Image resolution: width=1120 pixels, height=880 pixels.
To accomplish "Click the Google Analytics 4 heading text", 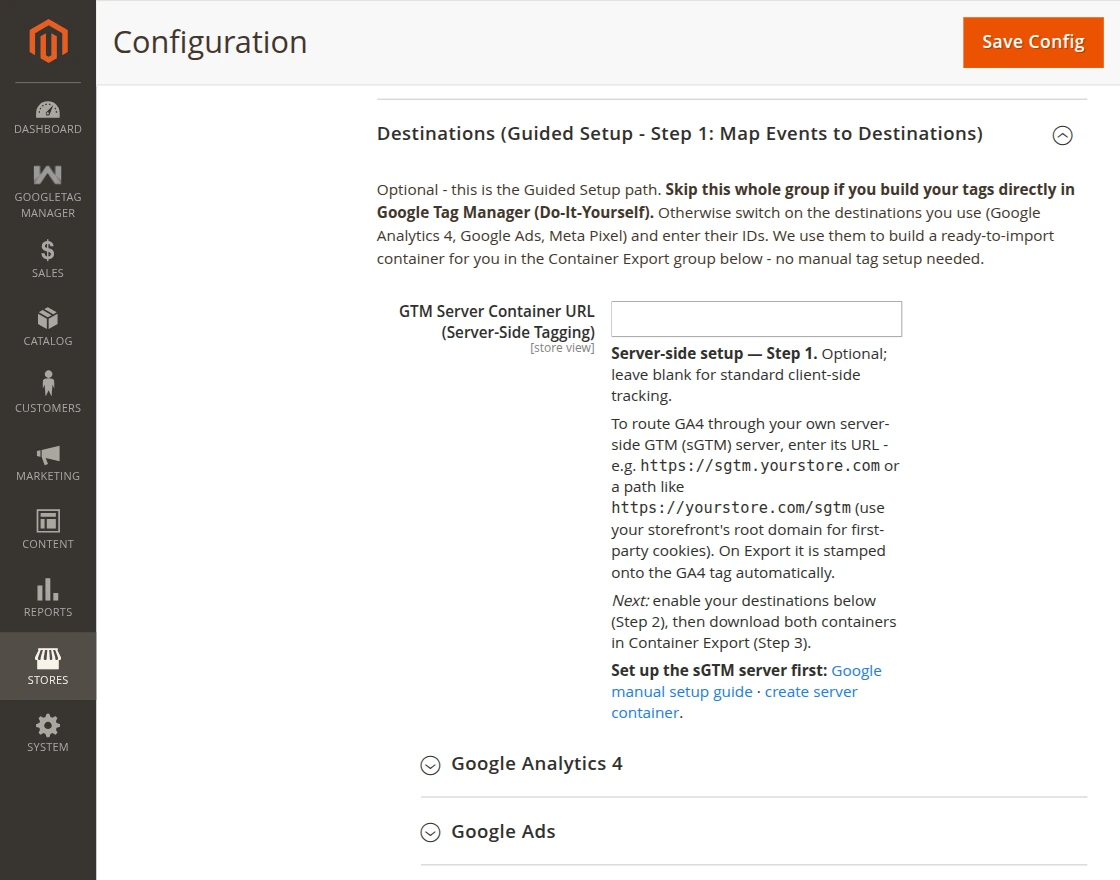I will tap(536, 764).
